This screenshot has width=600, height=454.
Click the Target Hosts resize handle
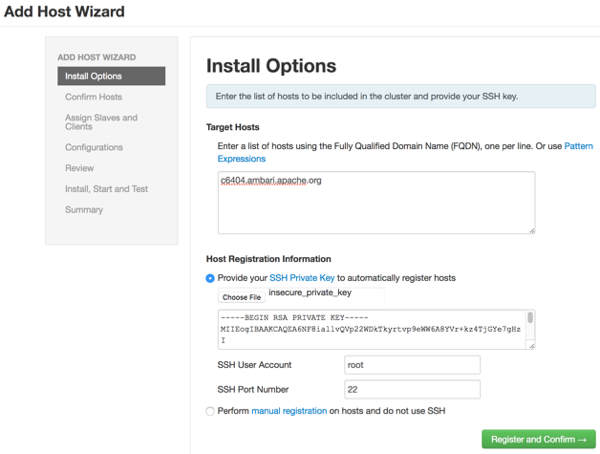pos(531,230)
